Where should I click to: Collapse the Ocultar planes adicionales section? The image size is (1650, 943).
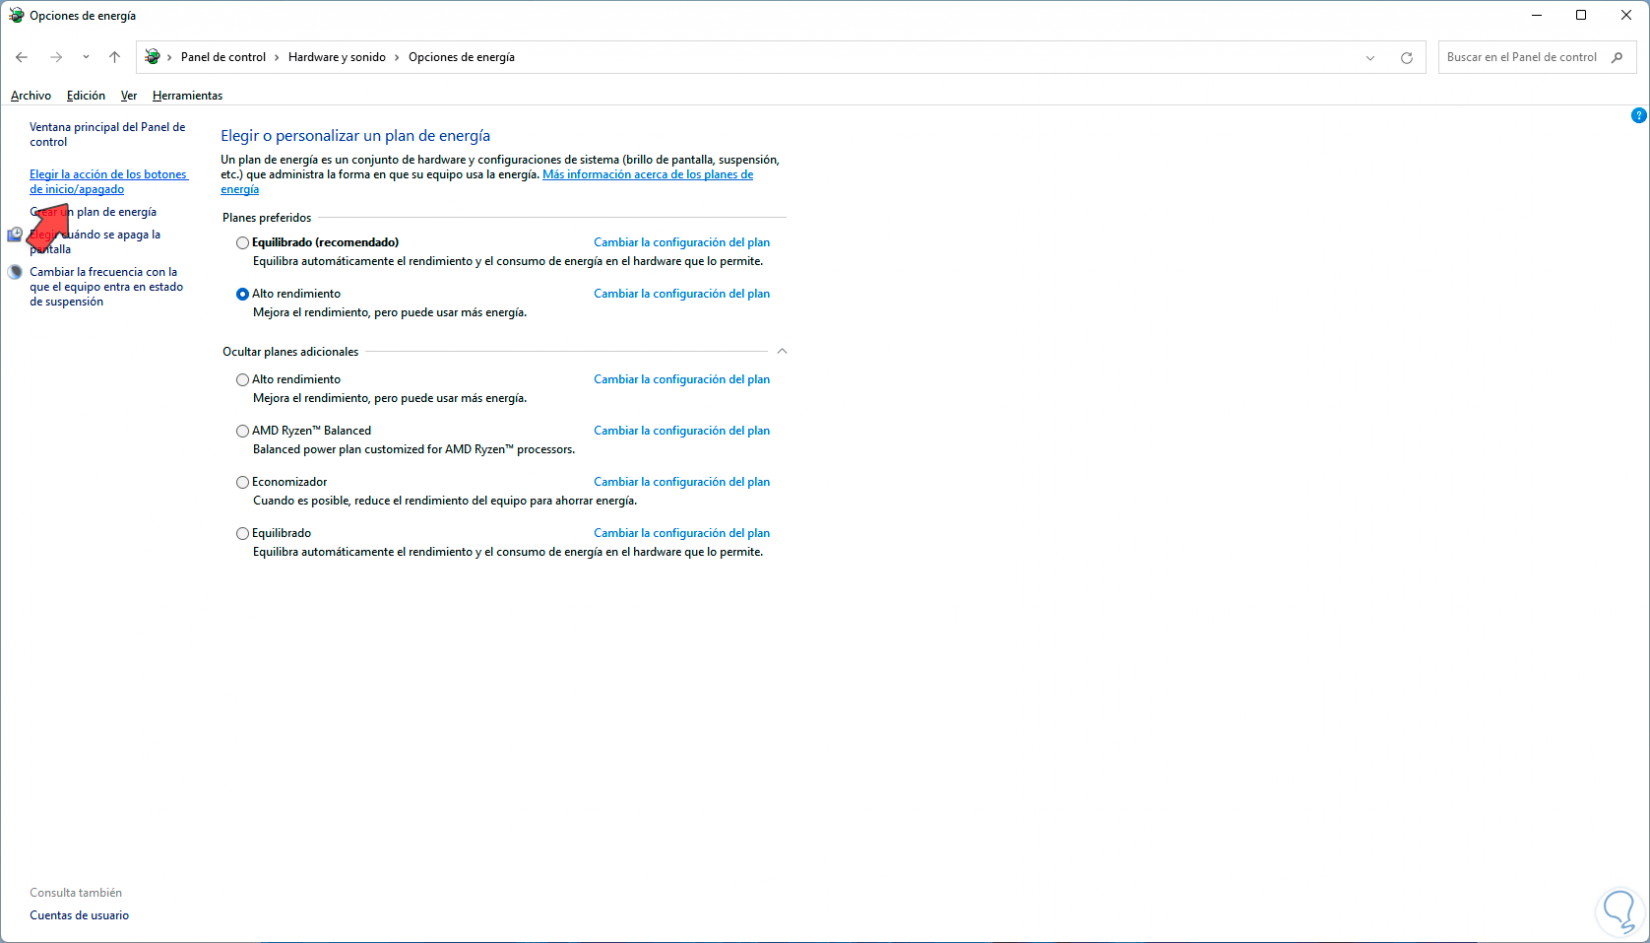point(782,352)
